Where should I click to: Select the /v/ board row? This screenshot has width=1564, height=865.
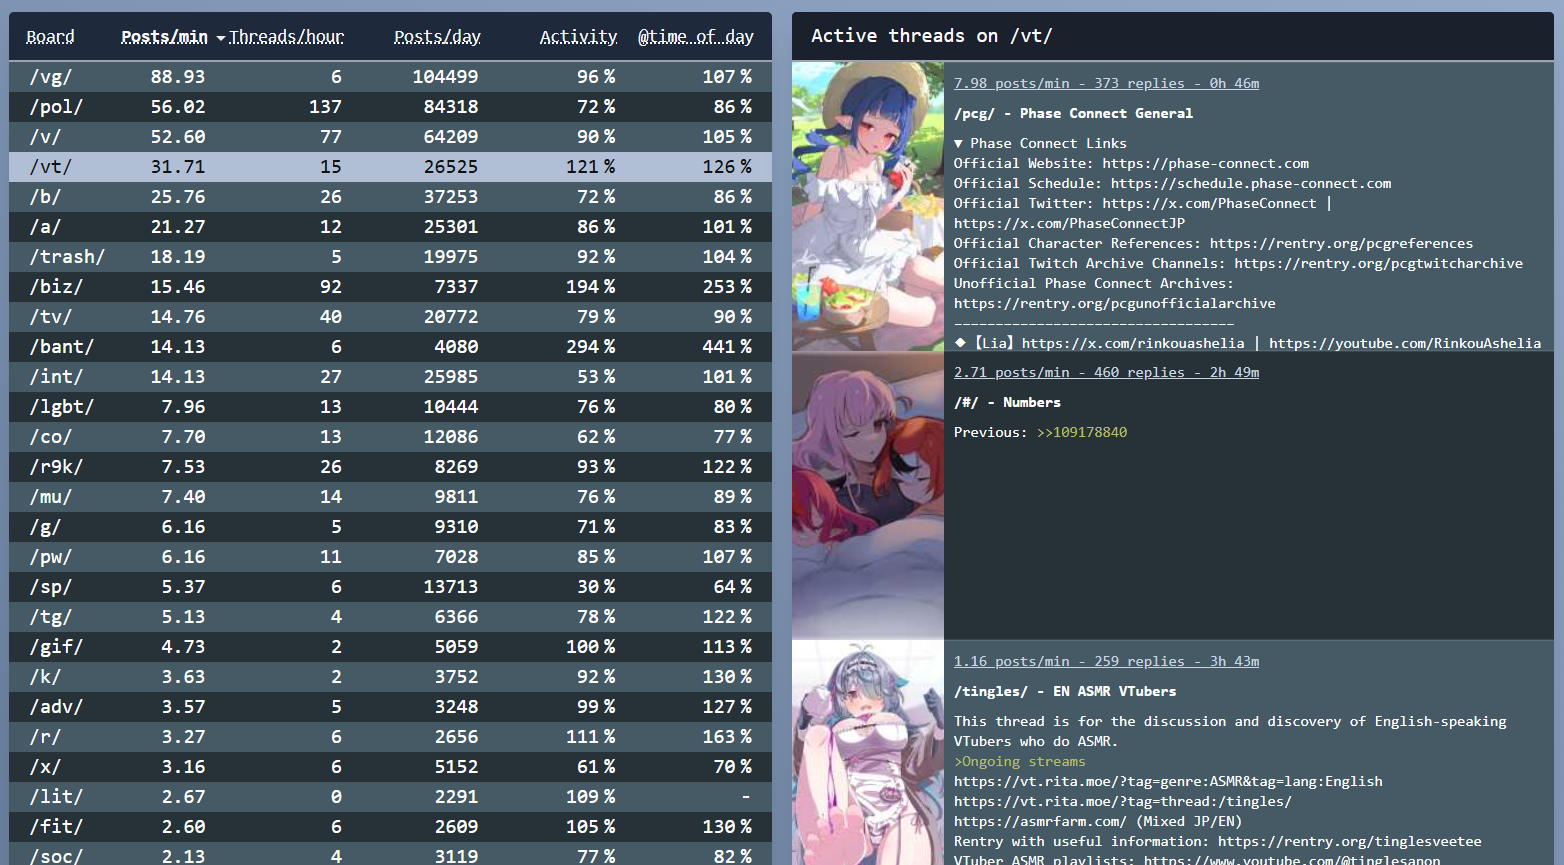point(390,137)
